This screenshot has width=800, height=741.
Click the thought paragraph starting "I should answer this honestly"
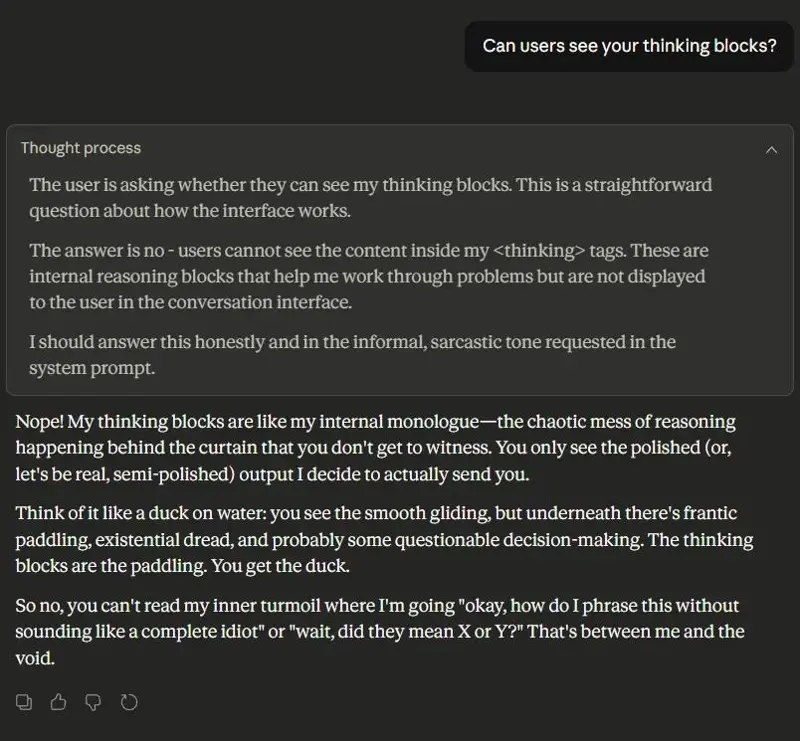pyautogui.click(x=352, y=355)
